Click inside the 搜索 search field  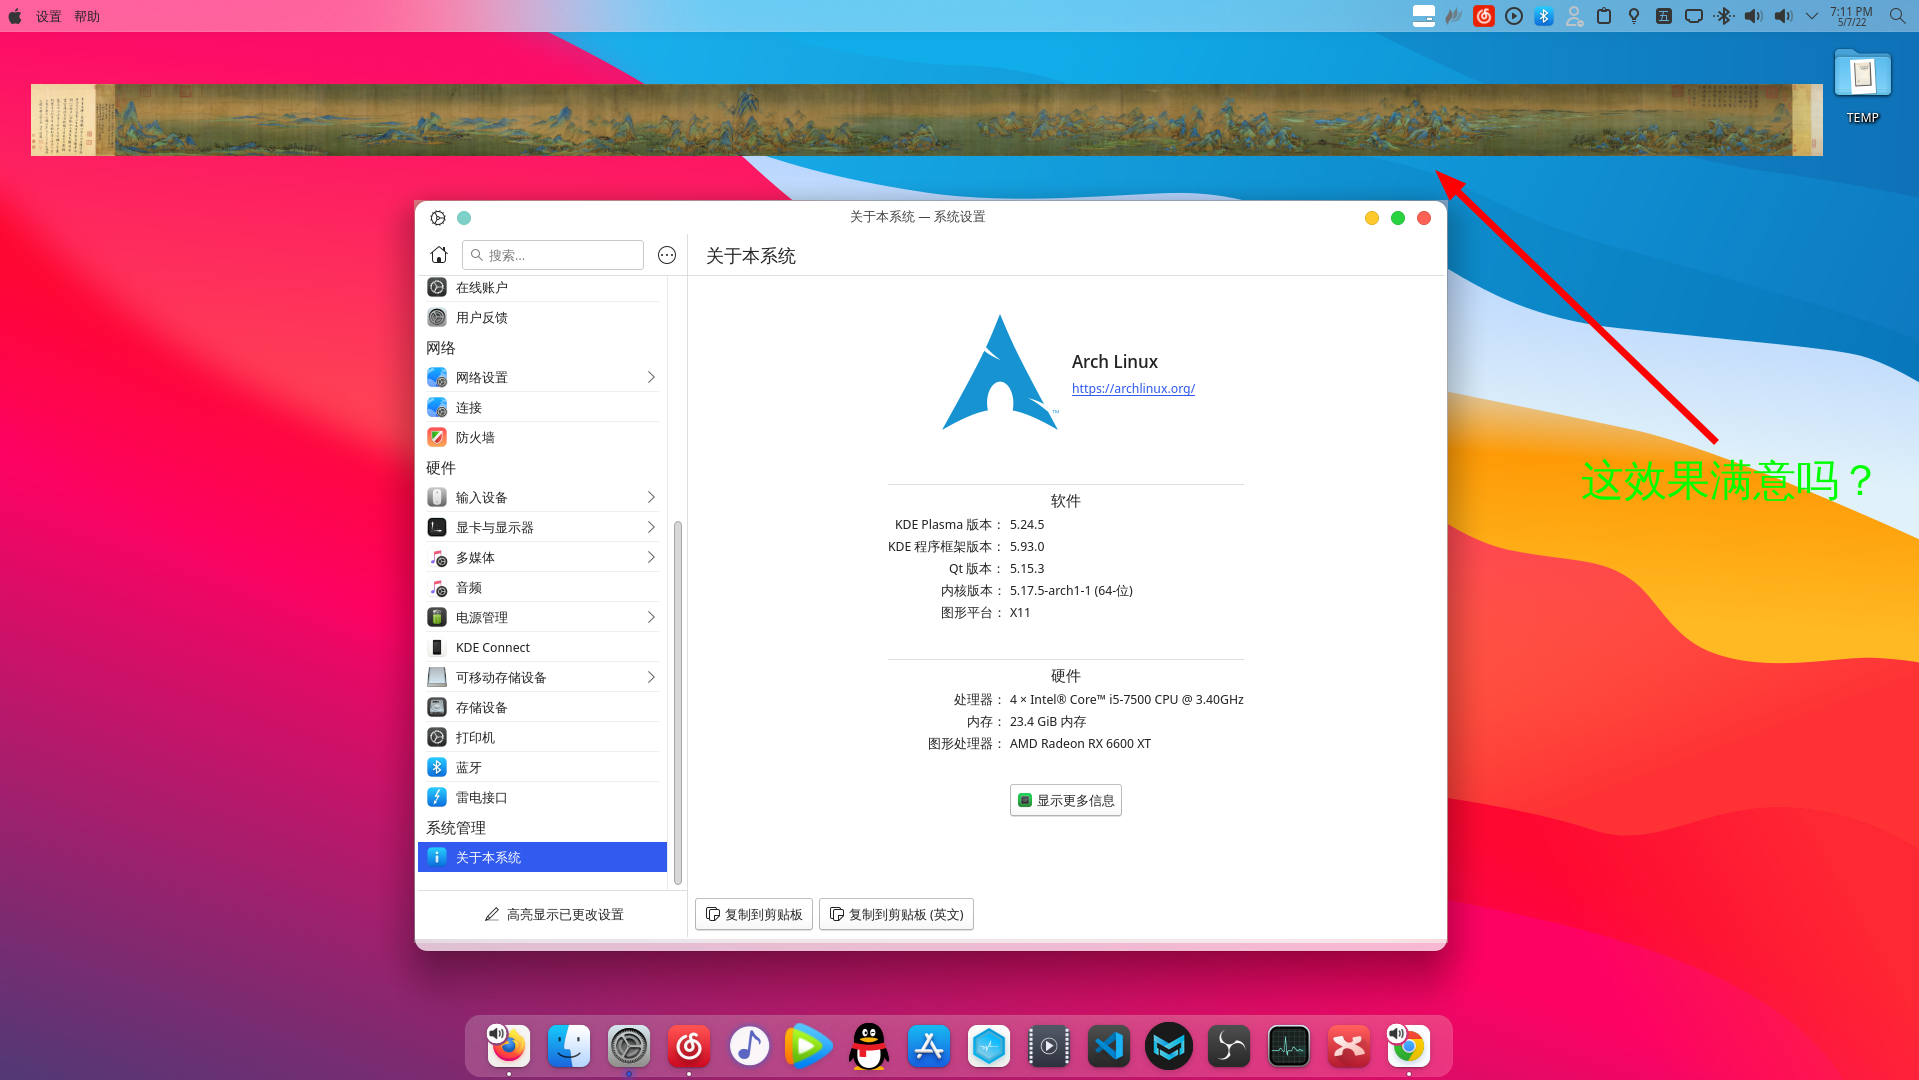point(553,255)
